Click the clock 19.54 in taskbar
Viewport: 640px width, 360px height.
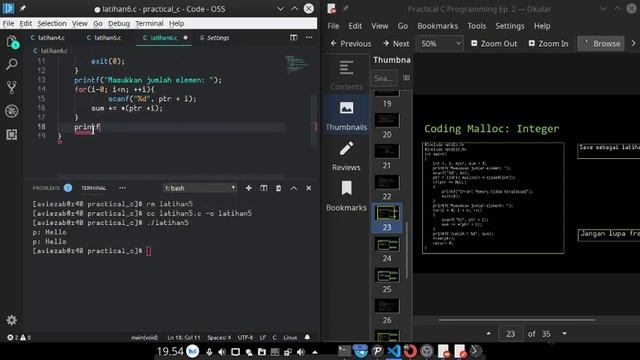[x=170, y=351]
